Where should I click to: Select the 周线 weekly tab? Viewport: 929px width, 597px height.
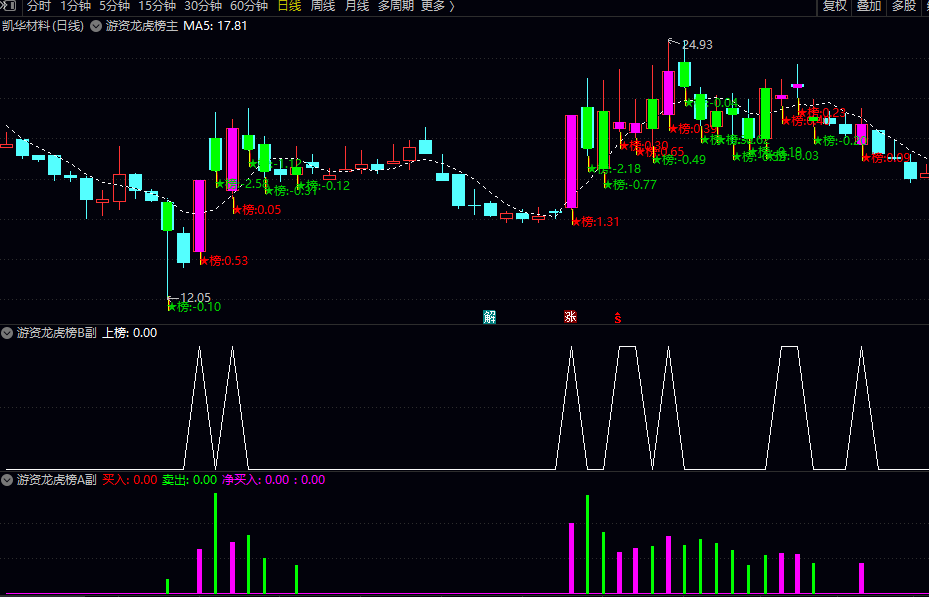click(323, 7)
